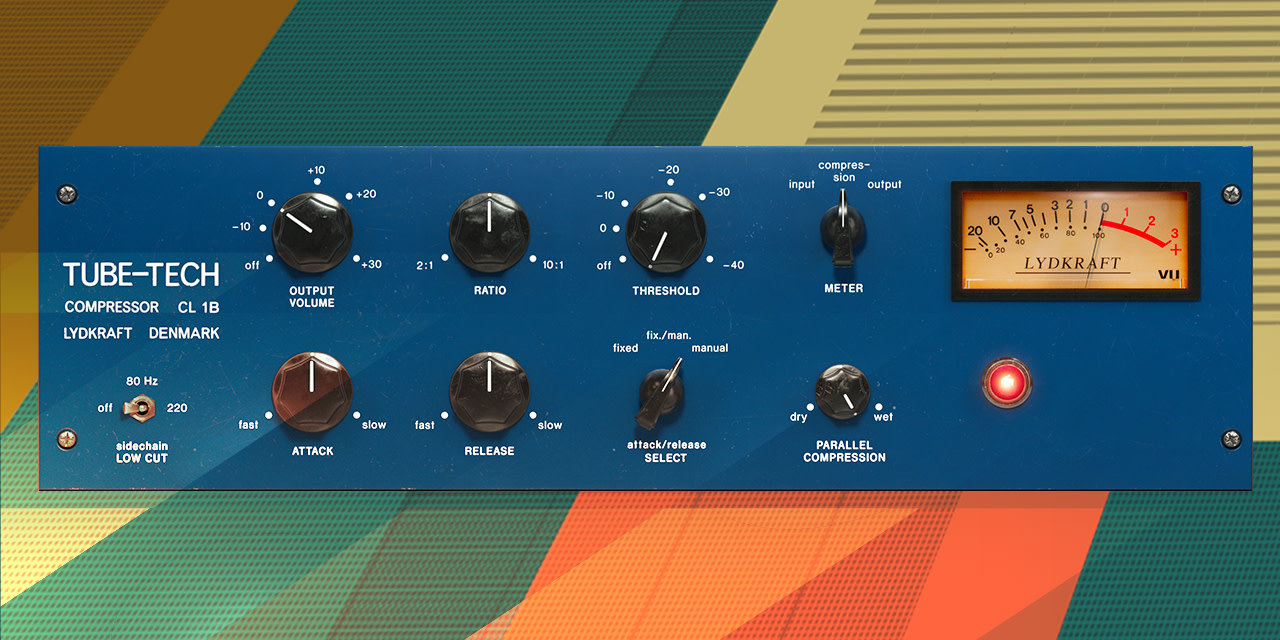Screen dimensions: 1280x640
Task: Click the 'wet' label on Parallel Compression
Action: 884,417
